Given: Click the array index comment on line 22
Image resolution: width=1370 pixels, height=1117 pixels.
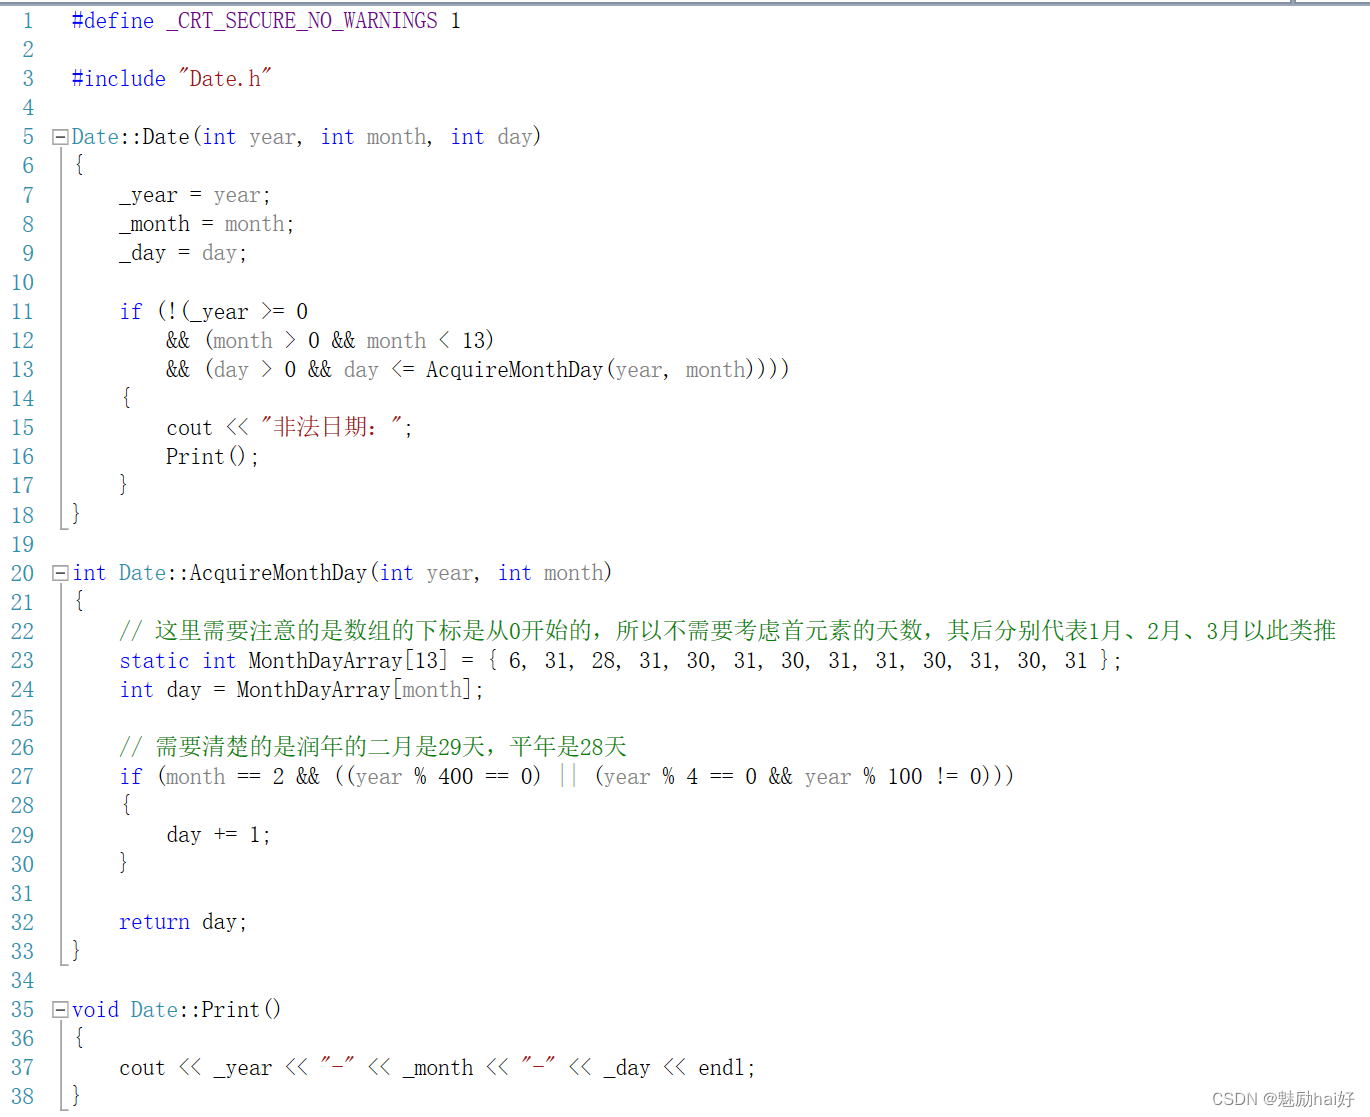Looking at the screenshot, I should 727,631.
